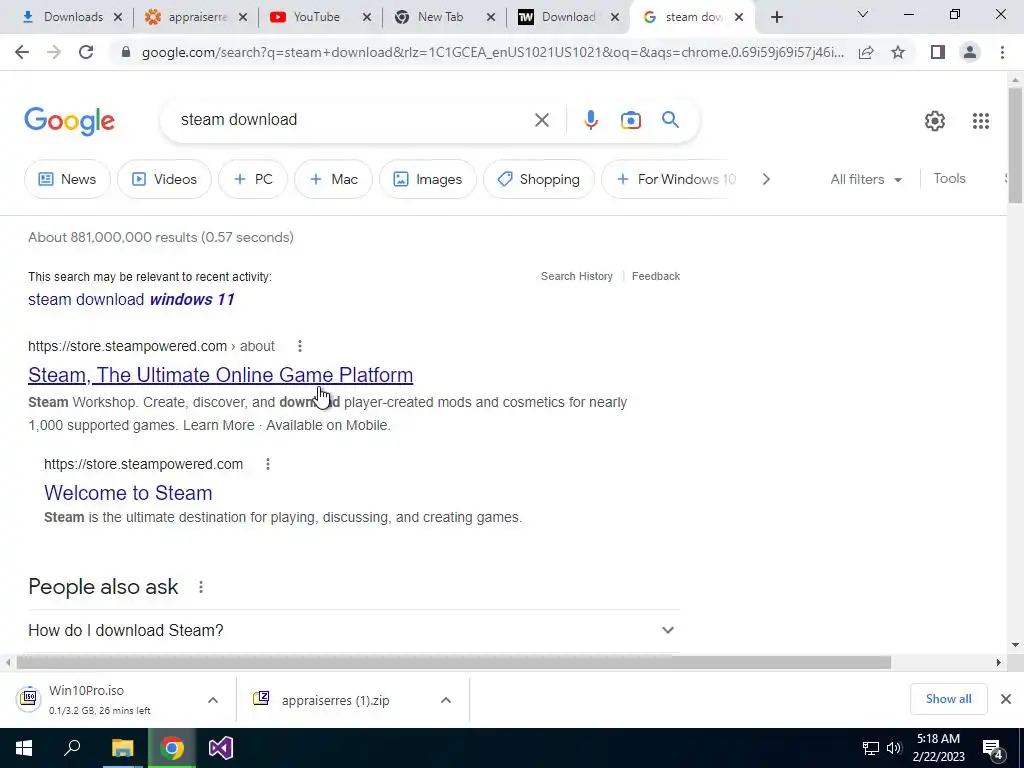Open Windows Start menu
Screen dimensions: 1024x768
24,748
